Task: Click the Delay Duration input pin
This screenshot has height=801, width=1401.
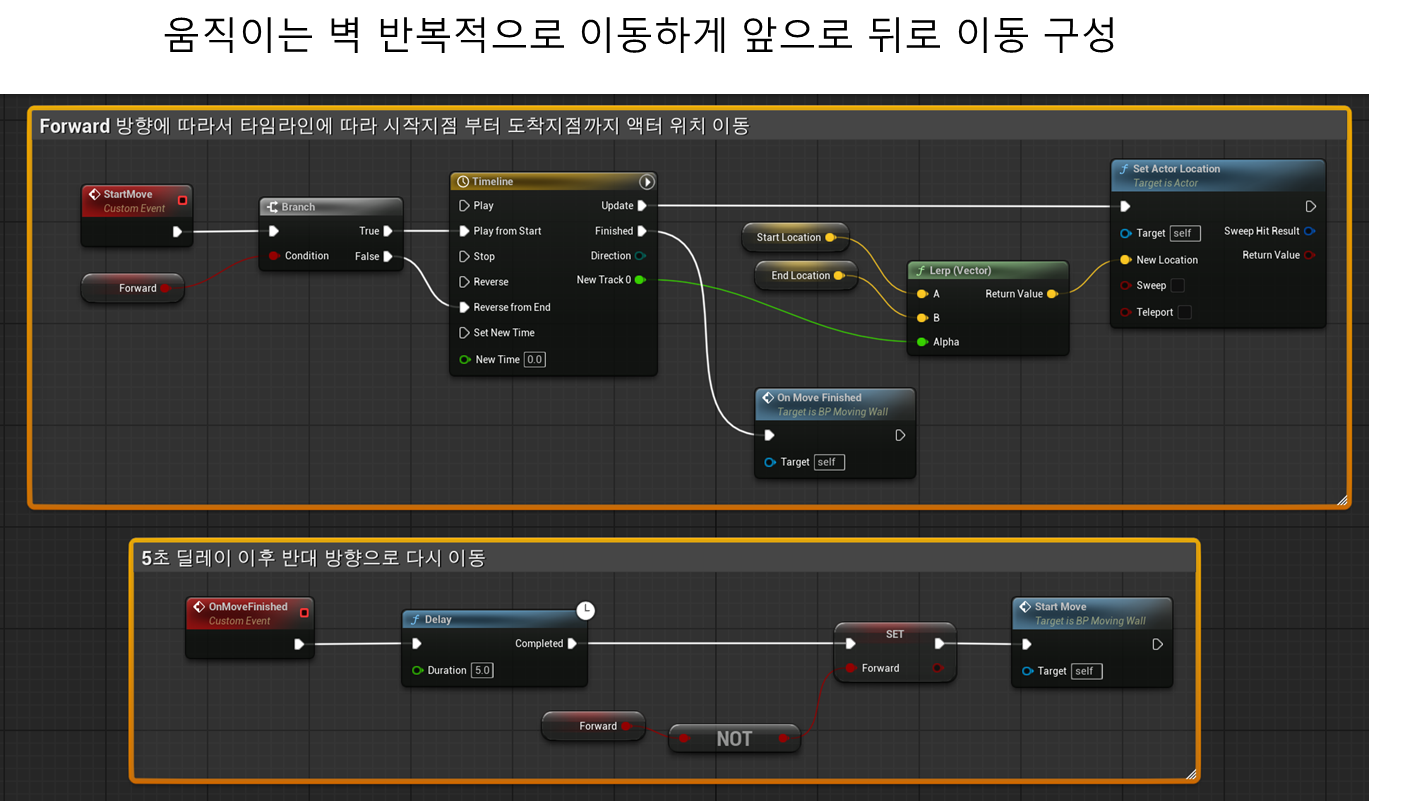Action: point(417,670)
